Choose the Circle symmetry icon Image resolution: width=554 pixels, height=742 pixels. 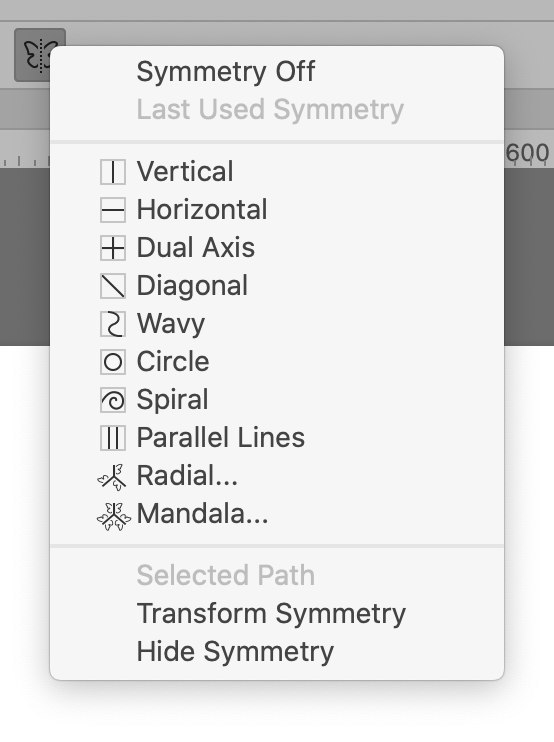coord(113,362)
